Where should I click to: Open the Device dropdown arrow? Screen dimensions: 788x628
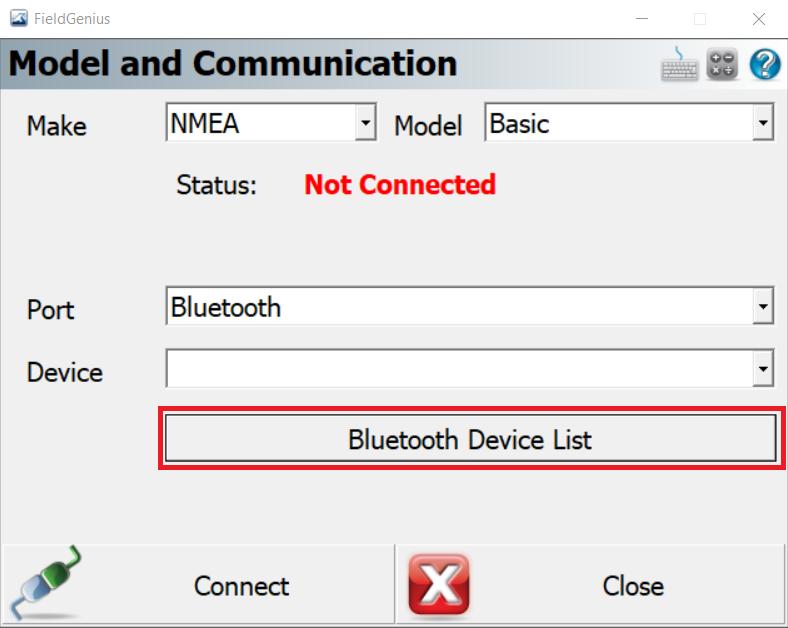click(x=763, y=369)
